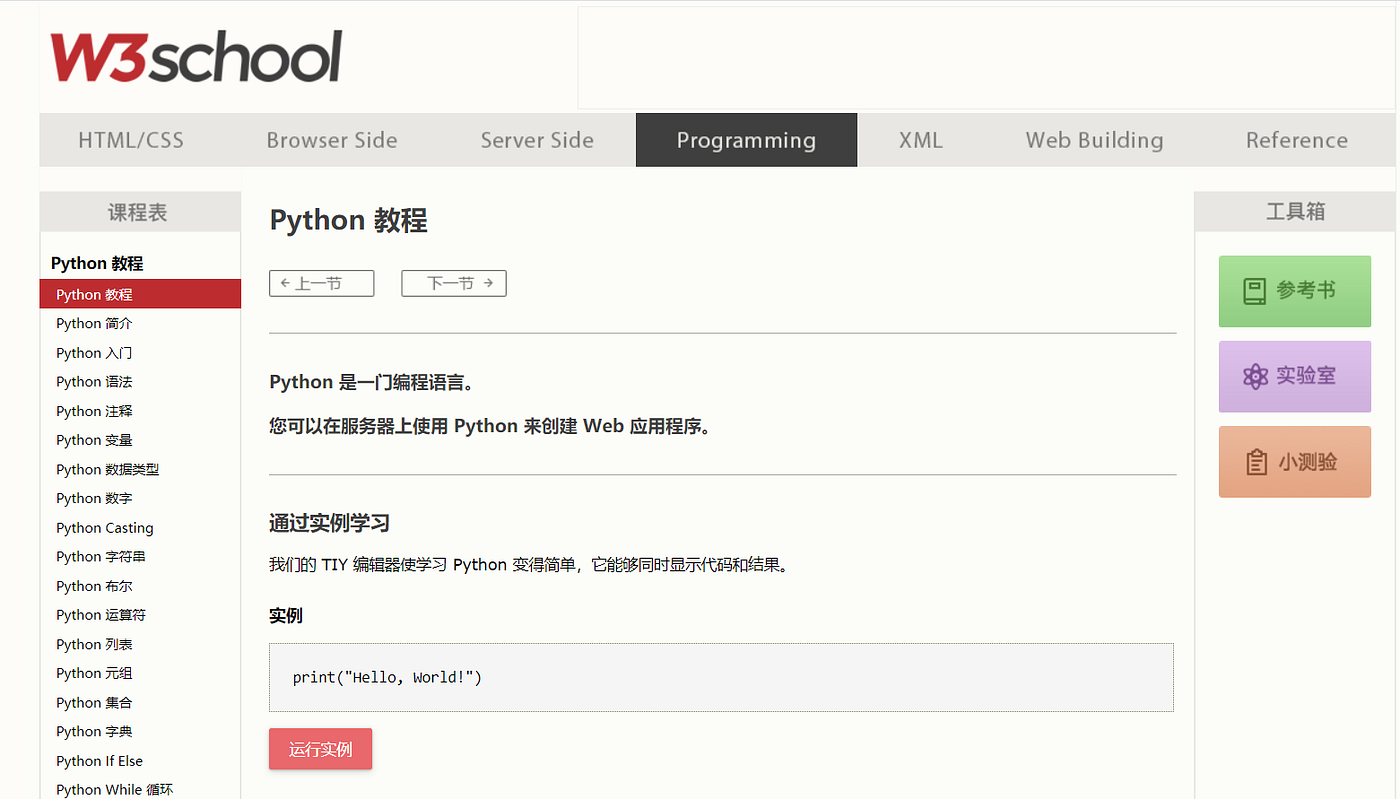
Task: Open the Reference menu item
Action: [x=1296, y=140]
